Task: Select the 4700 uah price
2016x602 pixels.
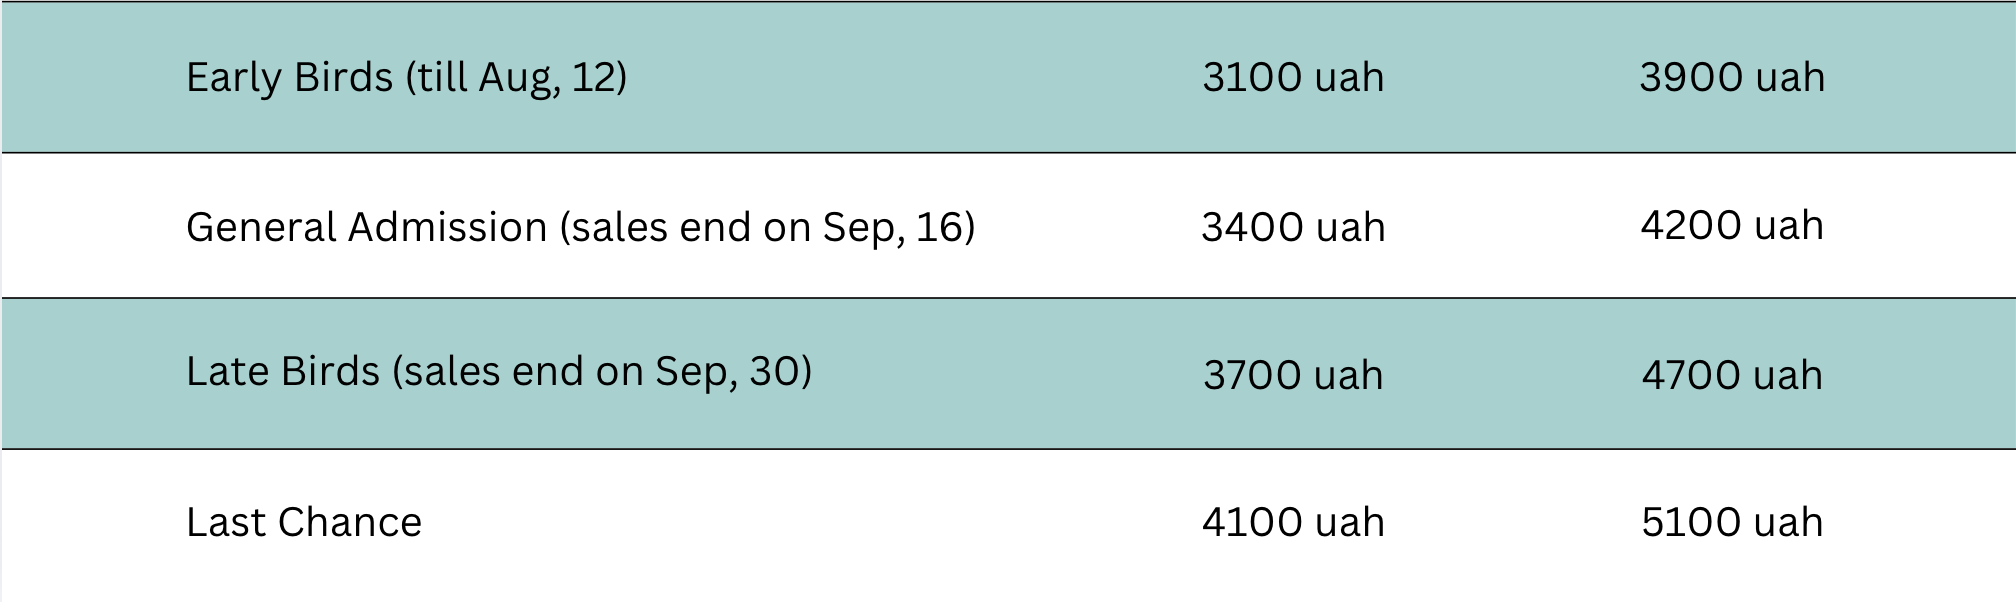Action: (x=1732, y=376)
